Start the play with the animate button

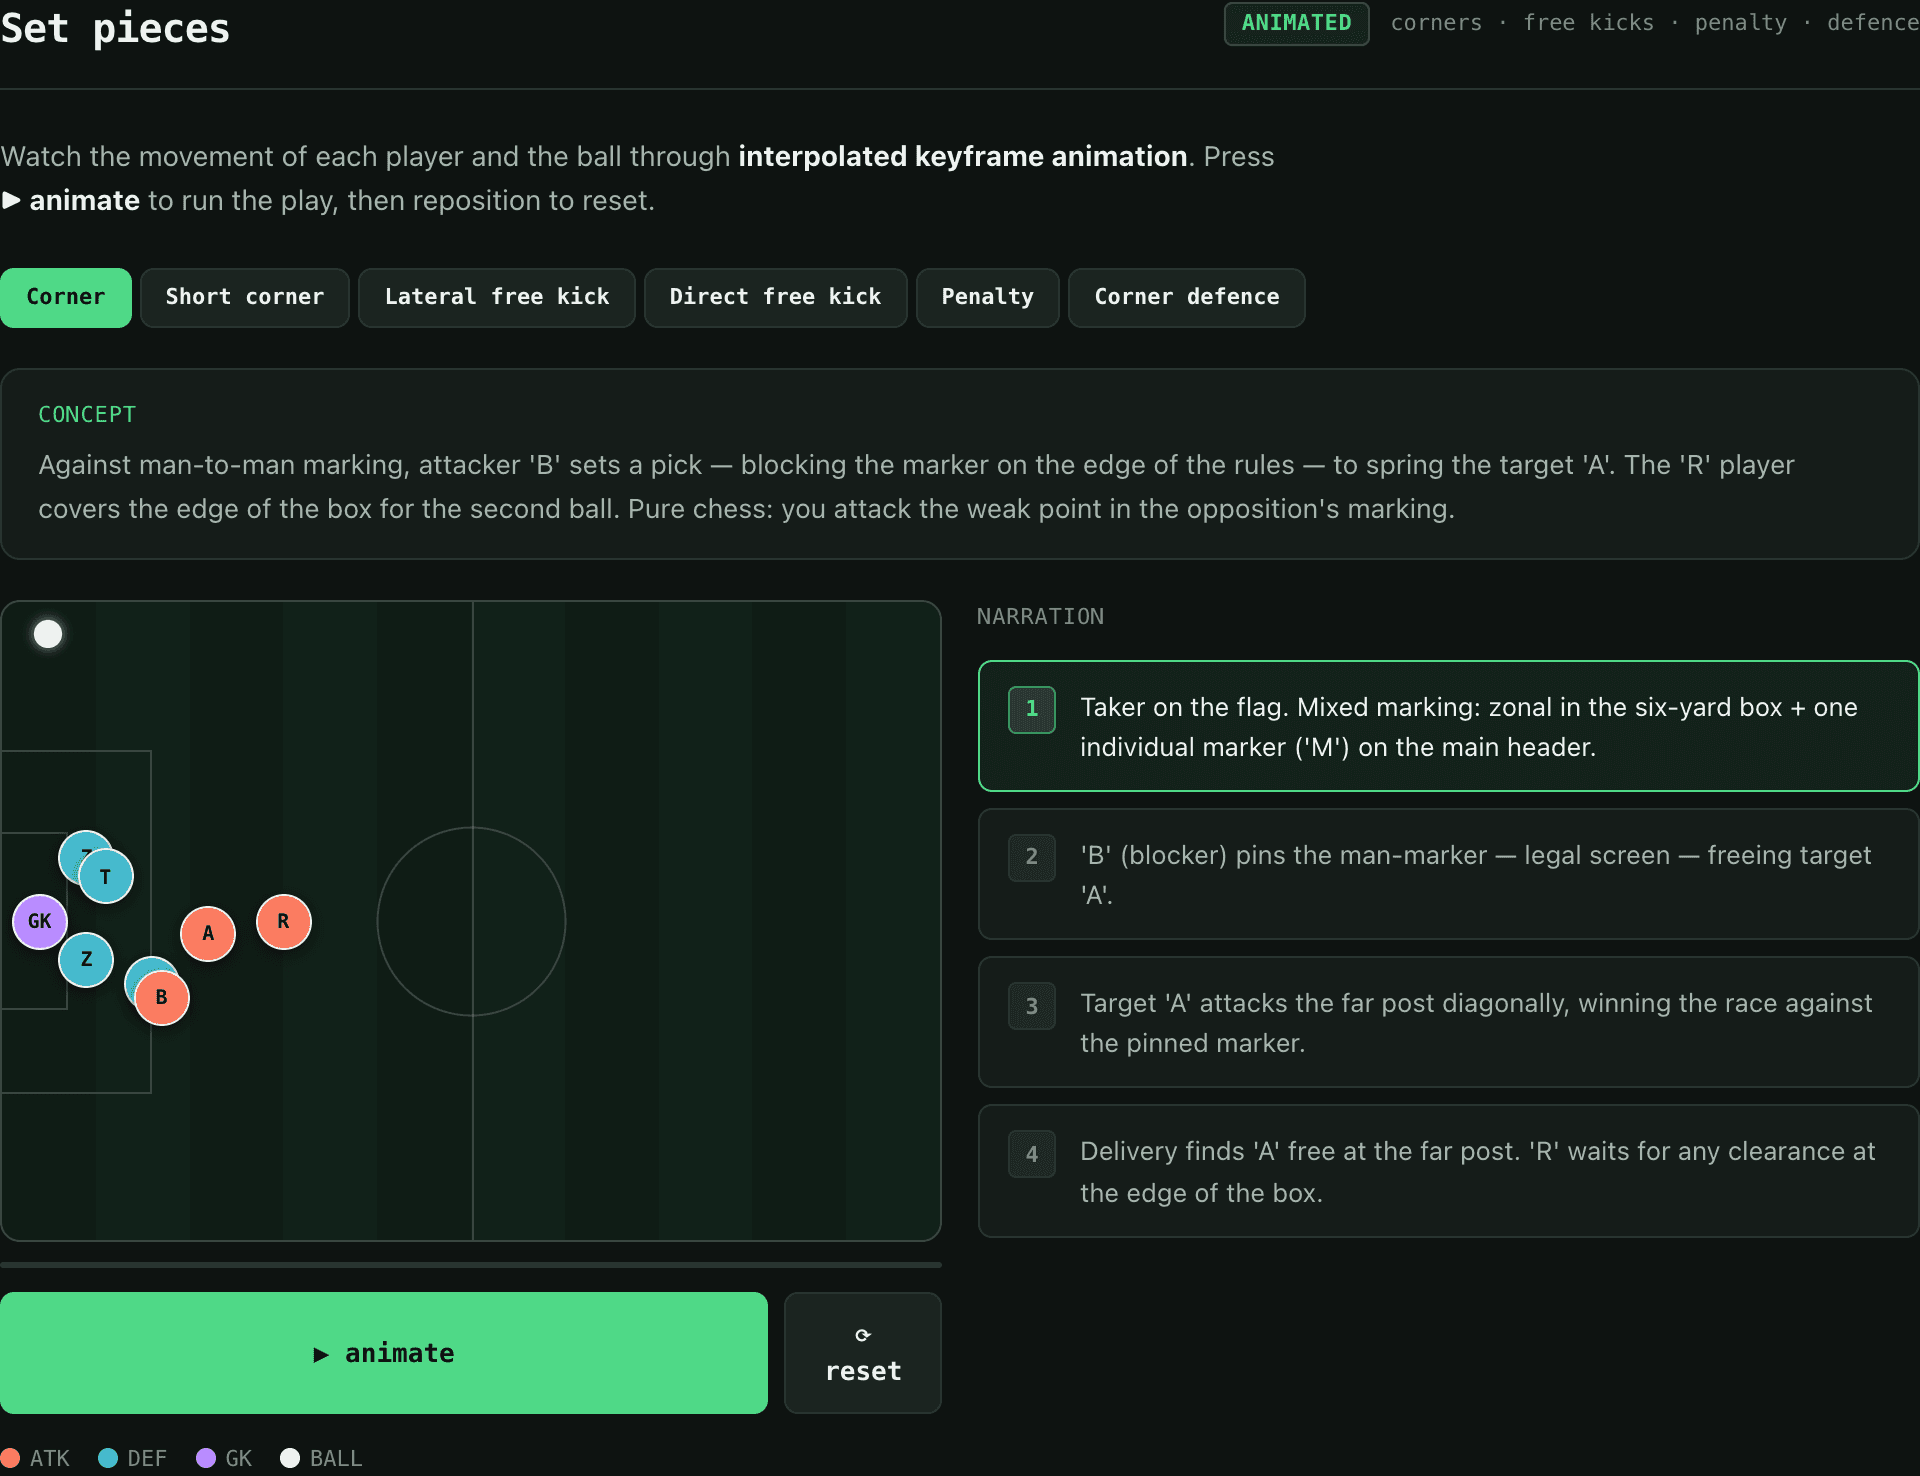click(384, 1353)
